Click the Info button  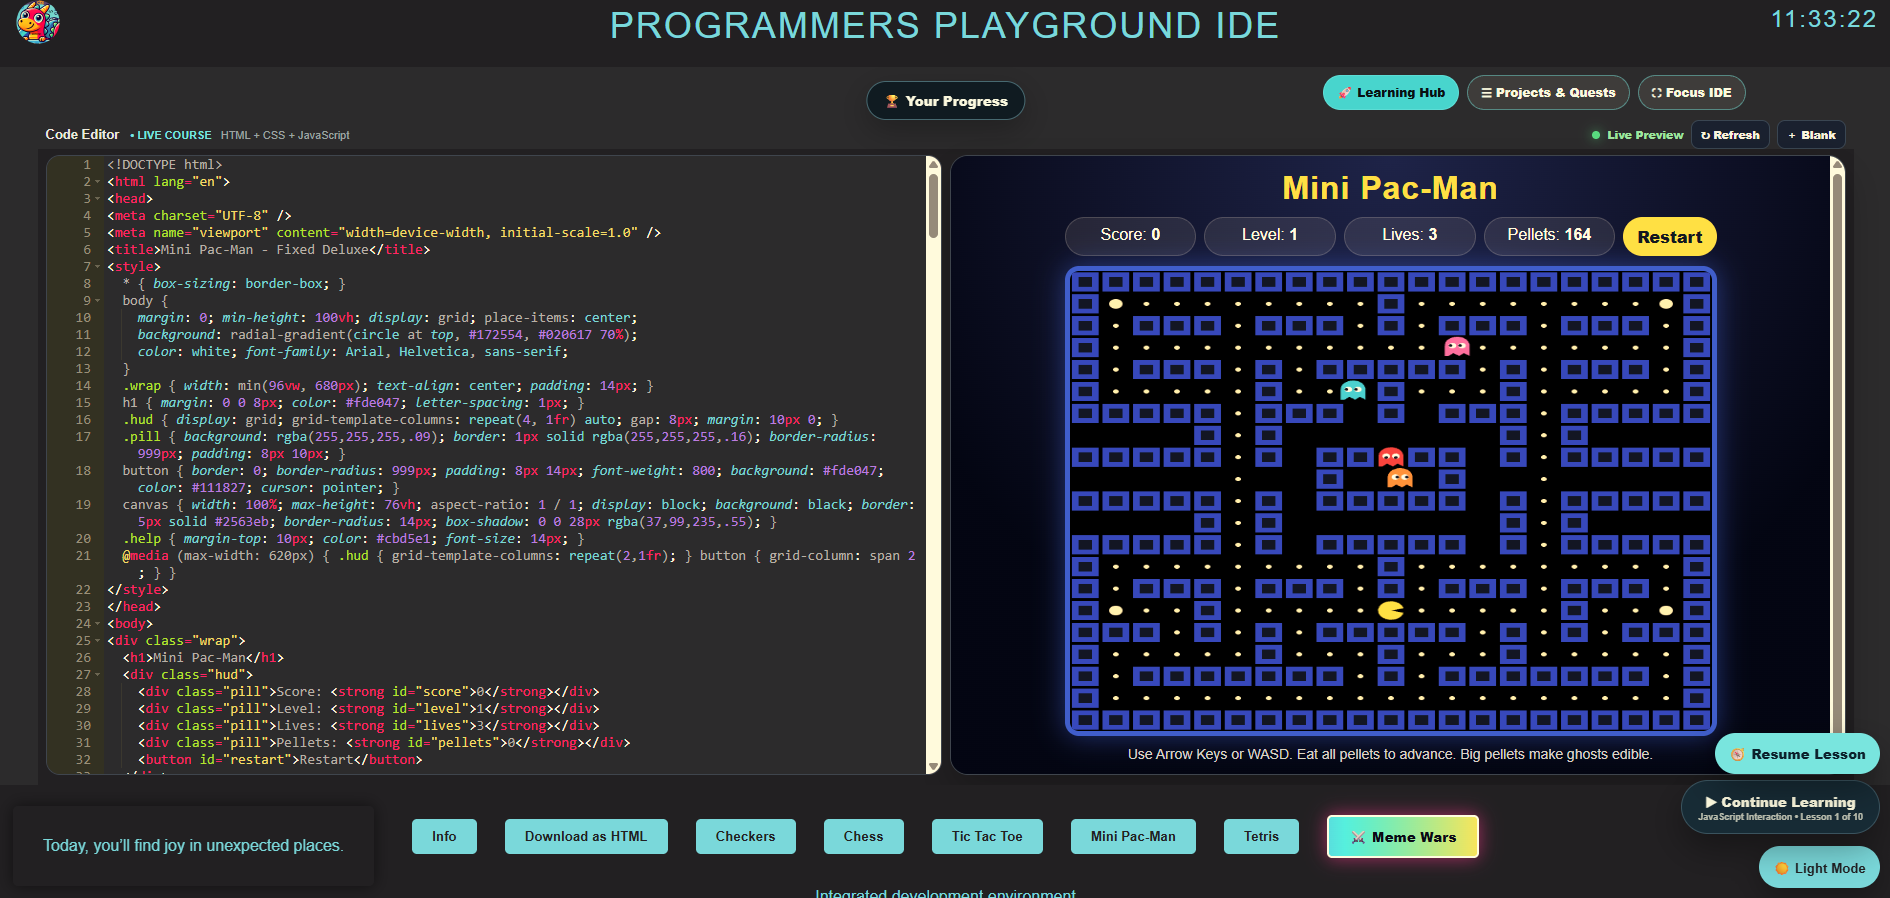pyautogui.click(x=444, y=837)
